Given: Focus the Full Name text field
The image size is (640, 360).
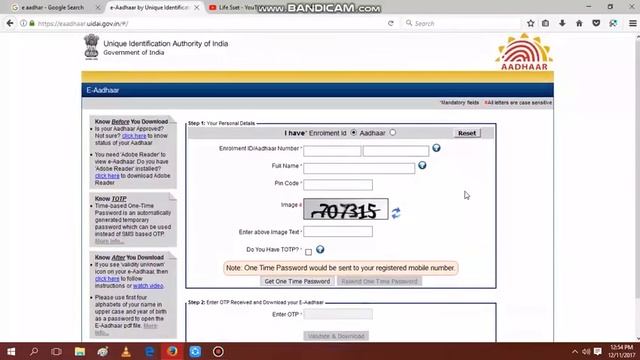Looking at the screenshot, I should [359, 168].
